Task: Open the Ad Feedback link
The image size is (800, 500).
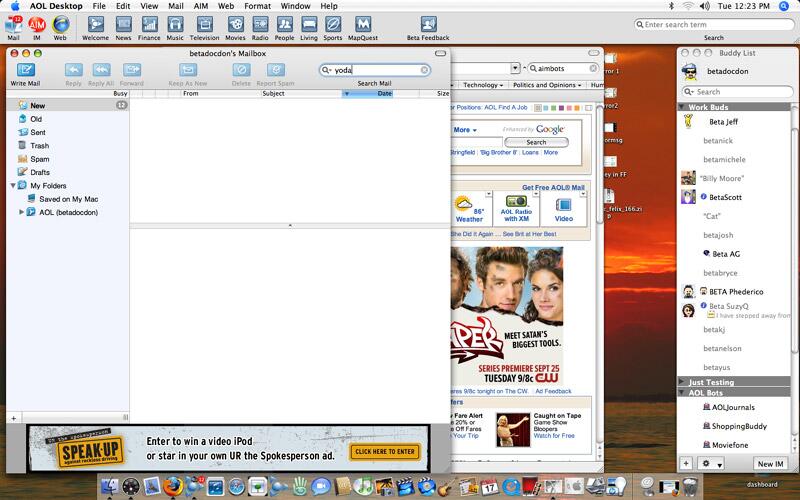Action: [554, 391]
